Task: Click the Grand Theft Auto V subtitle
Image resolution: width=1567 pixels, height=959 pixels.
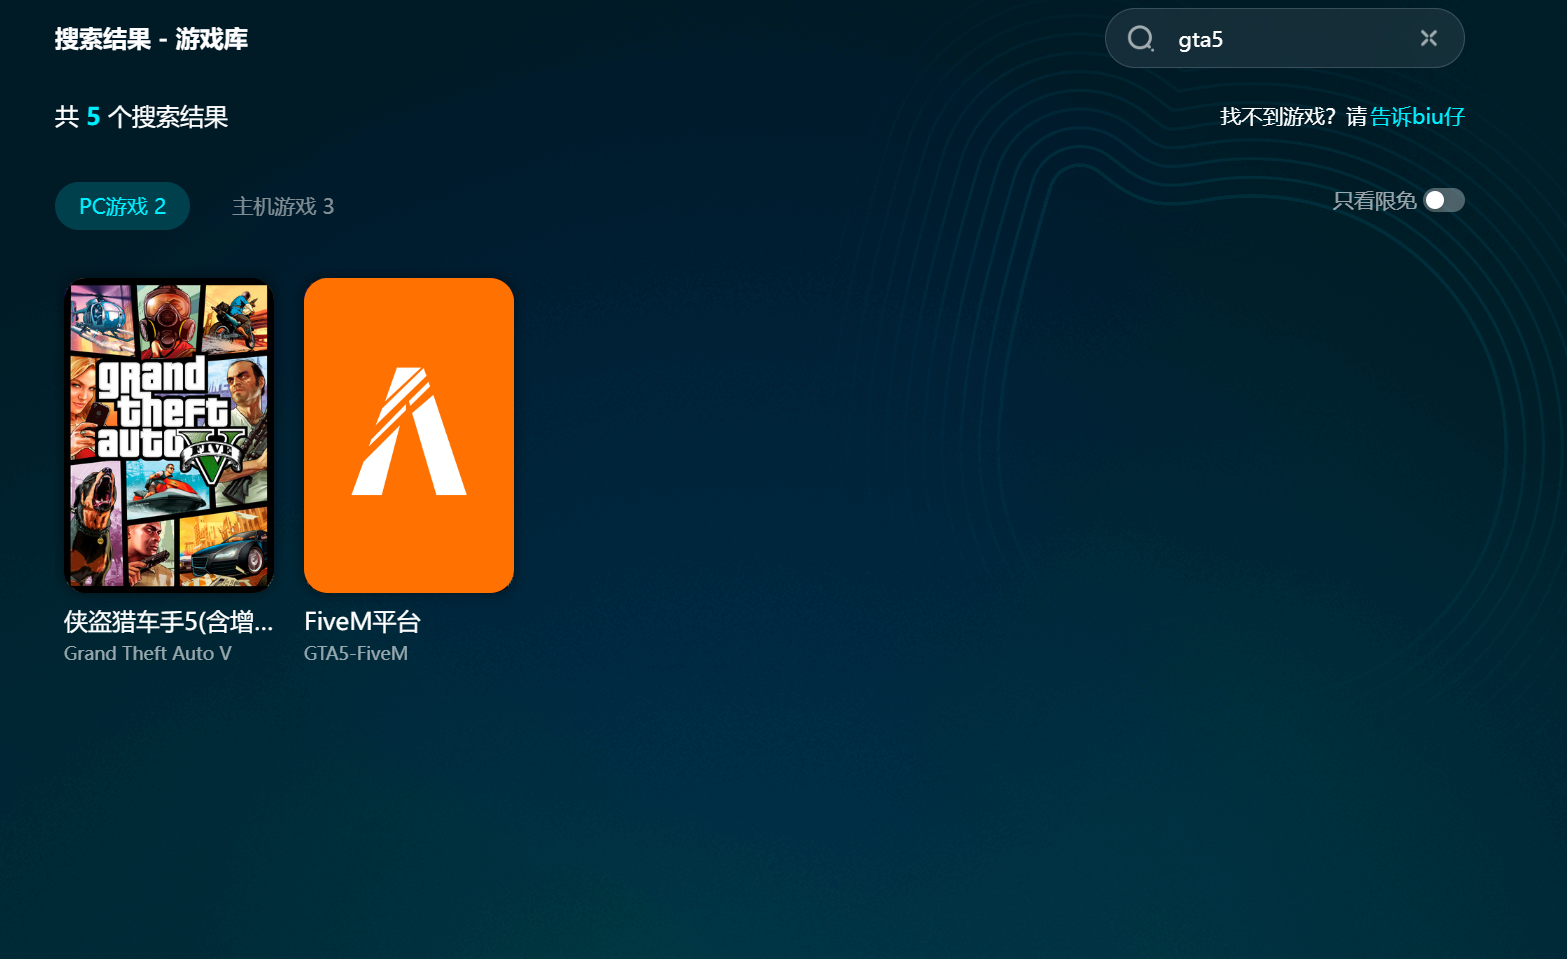Action: tap(148, 653)
